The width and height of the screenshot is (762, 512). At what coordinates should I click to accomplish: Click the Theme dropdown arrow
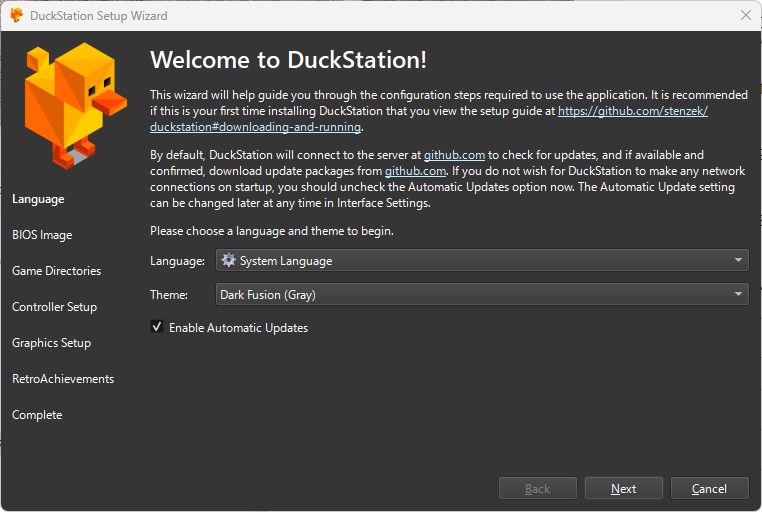(x=738, y=294)
